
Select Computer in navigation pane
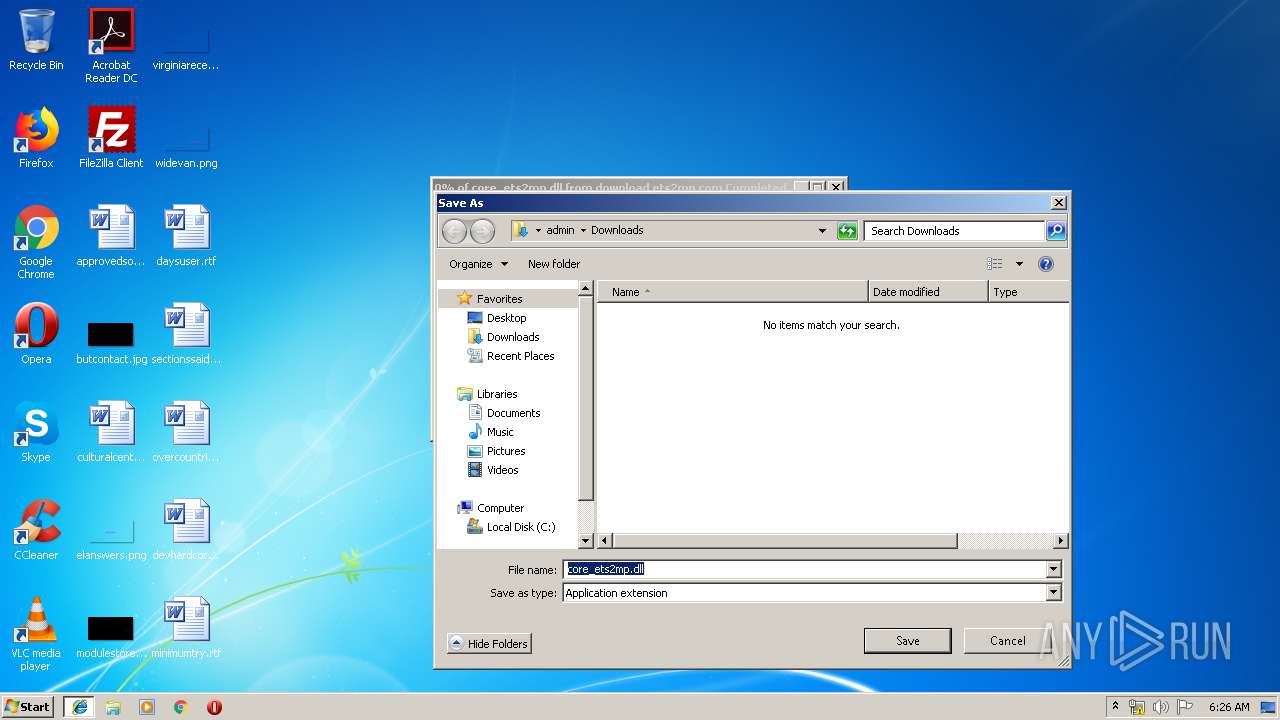click(500, 508)
